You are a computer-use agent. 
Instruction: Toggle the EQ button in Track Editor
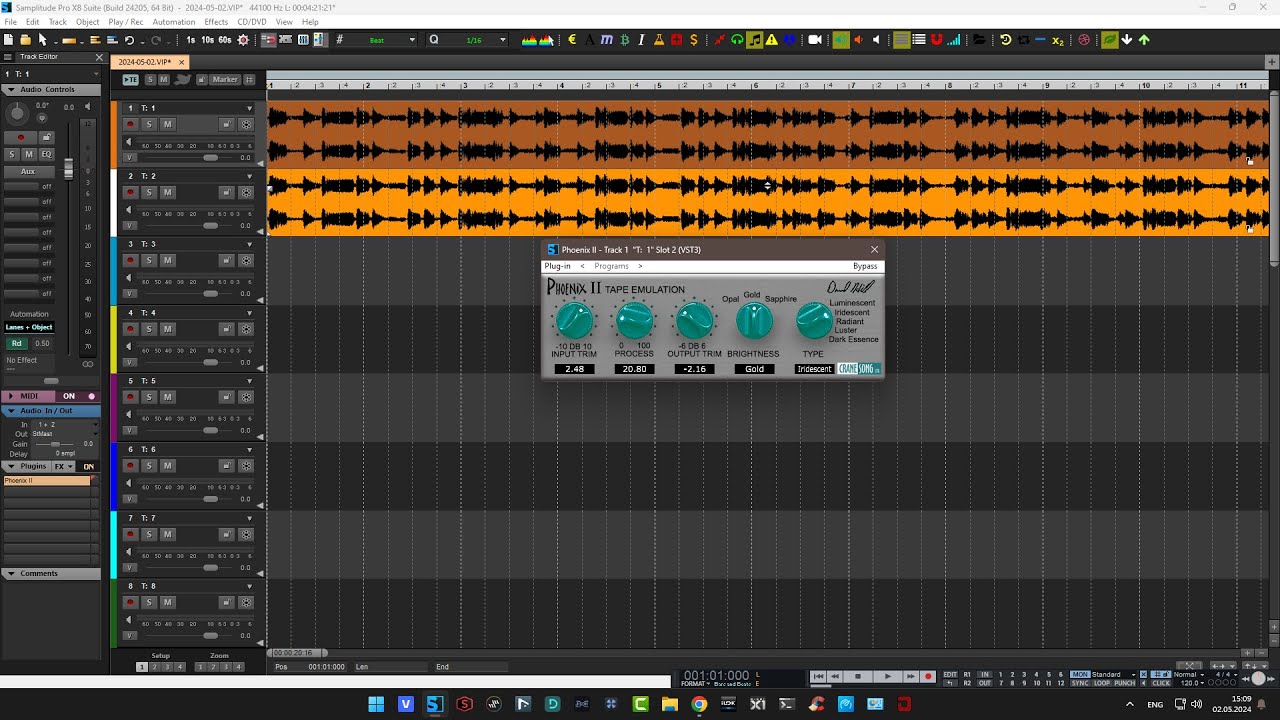(46, 154)
